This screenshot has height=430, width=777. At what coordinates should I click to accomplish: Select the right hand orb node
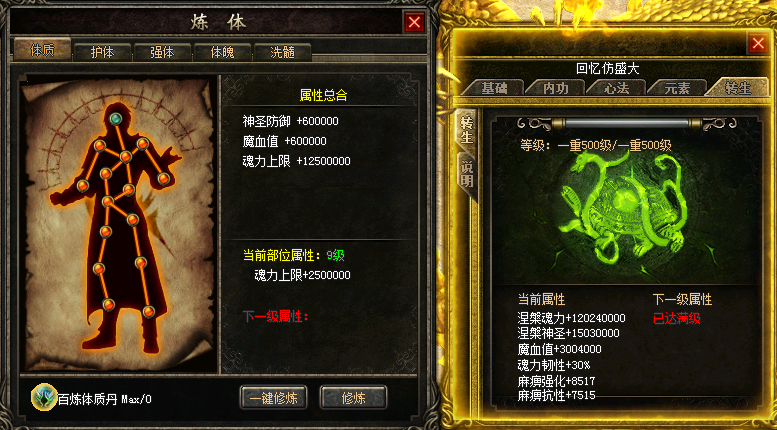pyautogui.click(x=164, y=178)
